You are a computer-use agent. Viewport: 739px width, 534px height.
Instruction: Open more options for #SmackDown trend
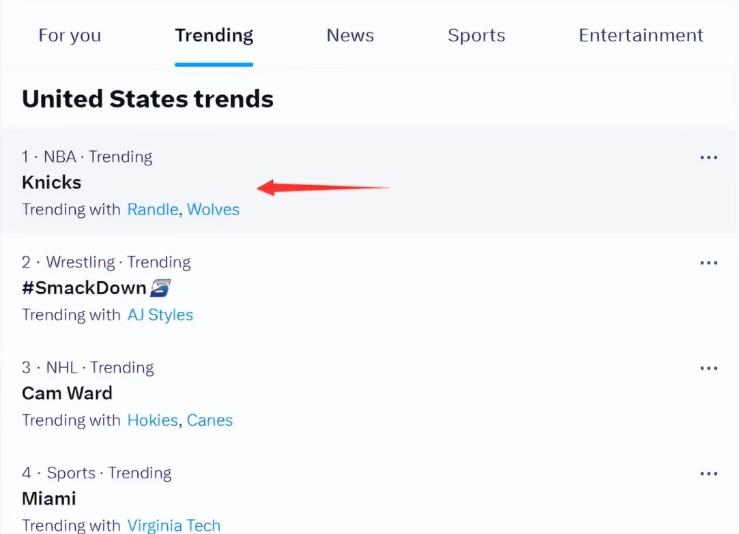709,263
